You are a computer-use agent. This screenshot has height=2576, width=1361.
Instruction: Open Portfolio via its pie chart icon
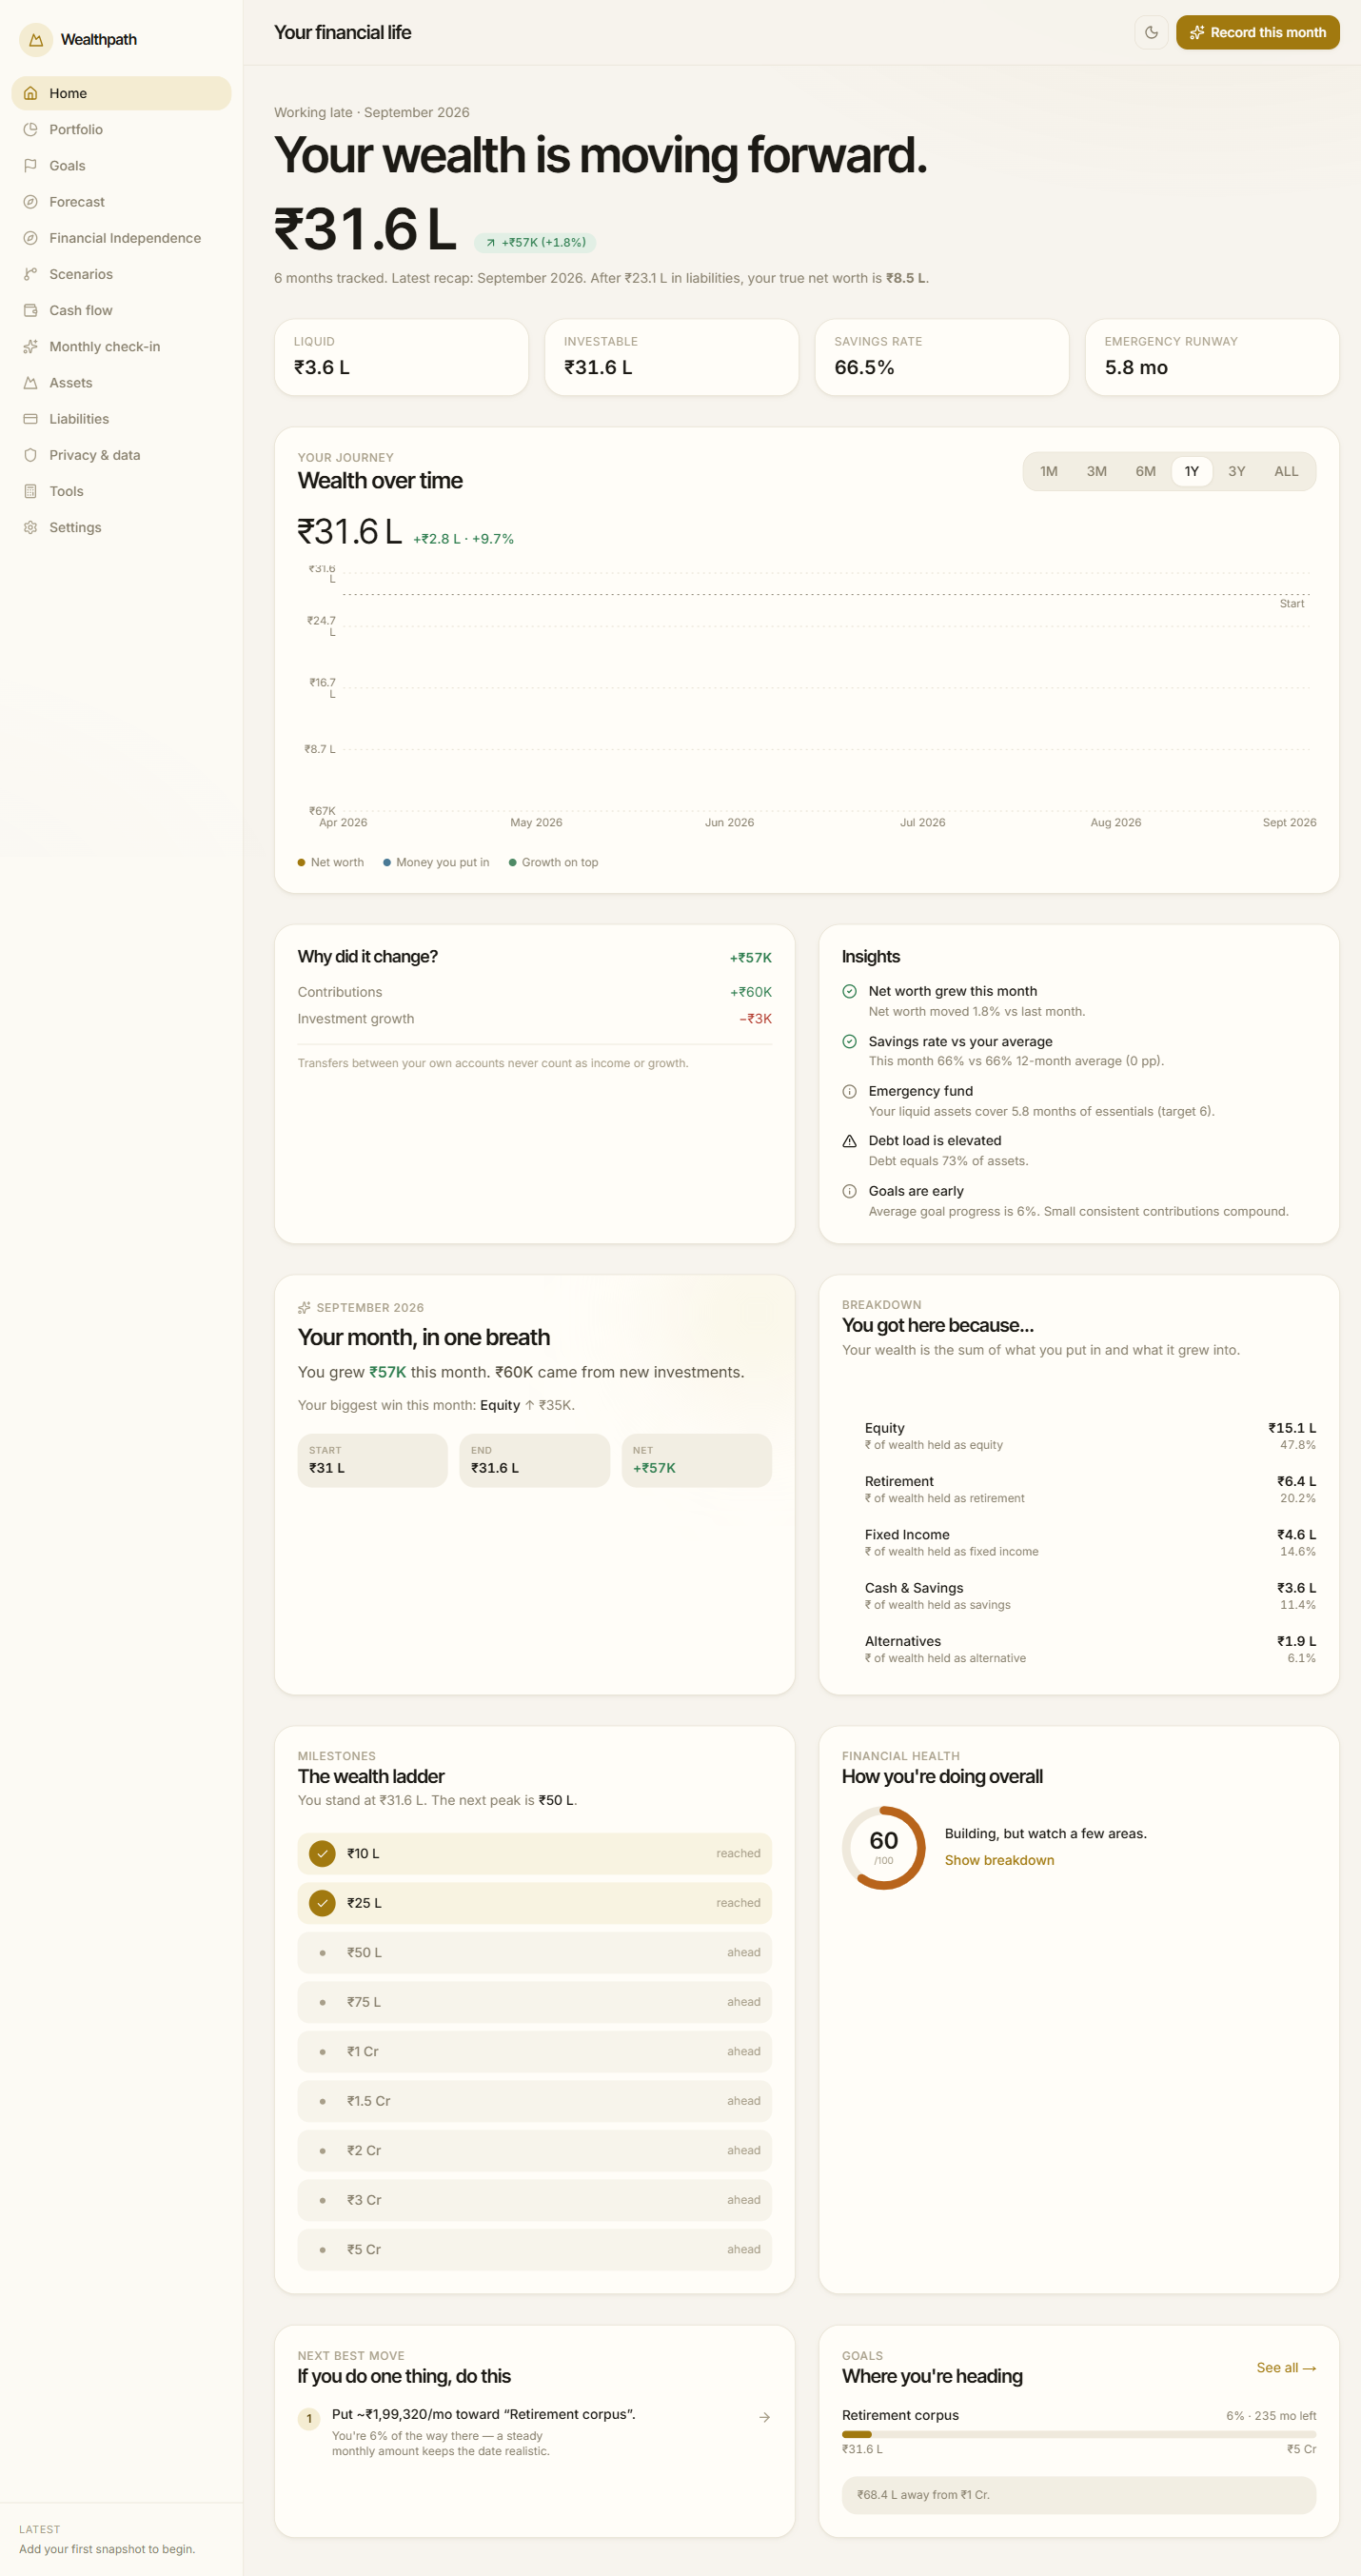coord(30,129)
